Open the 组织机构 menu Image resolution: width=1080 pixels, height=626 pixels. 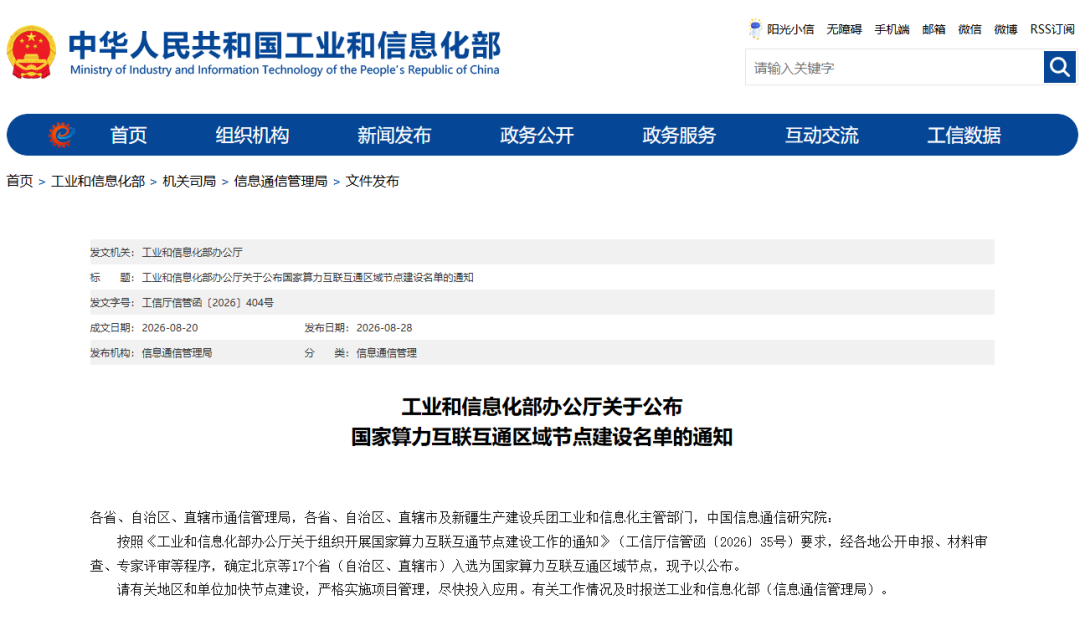(x=252, y=135)
